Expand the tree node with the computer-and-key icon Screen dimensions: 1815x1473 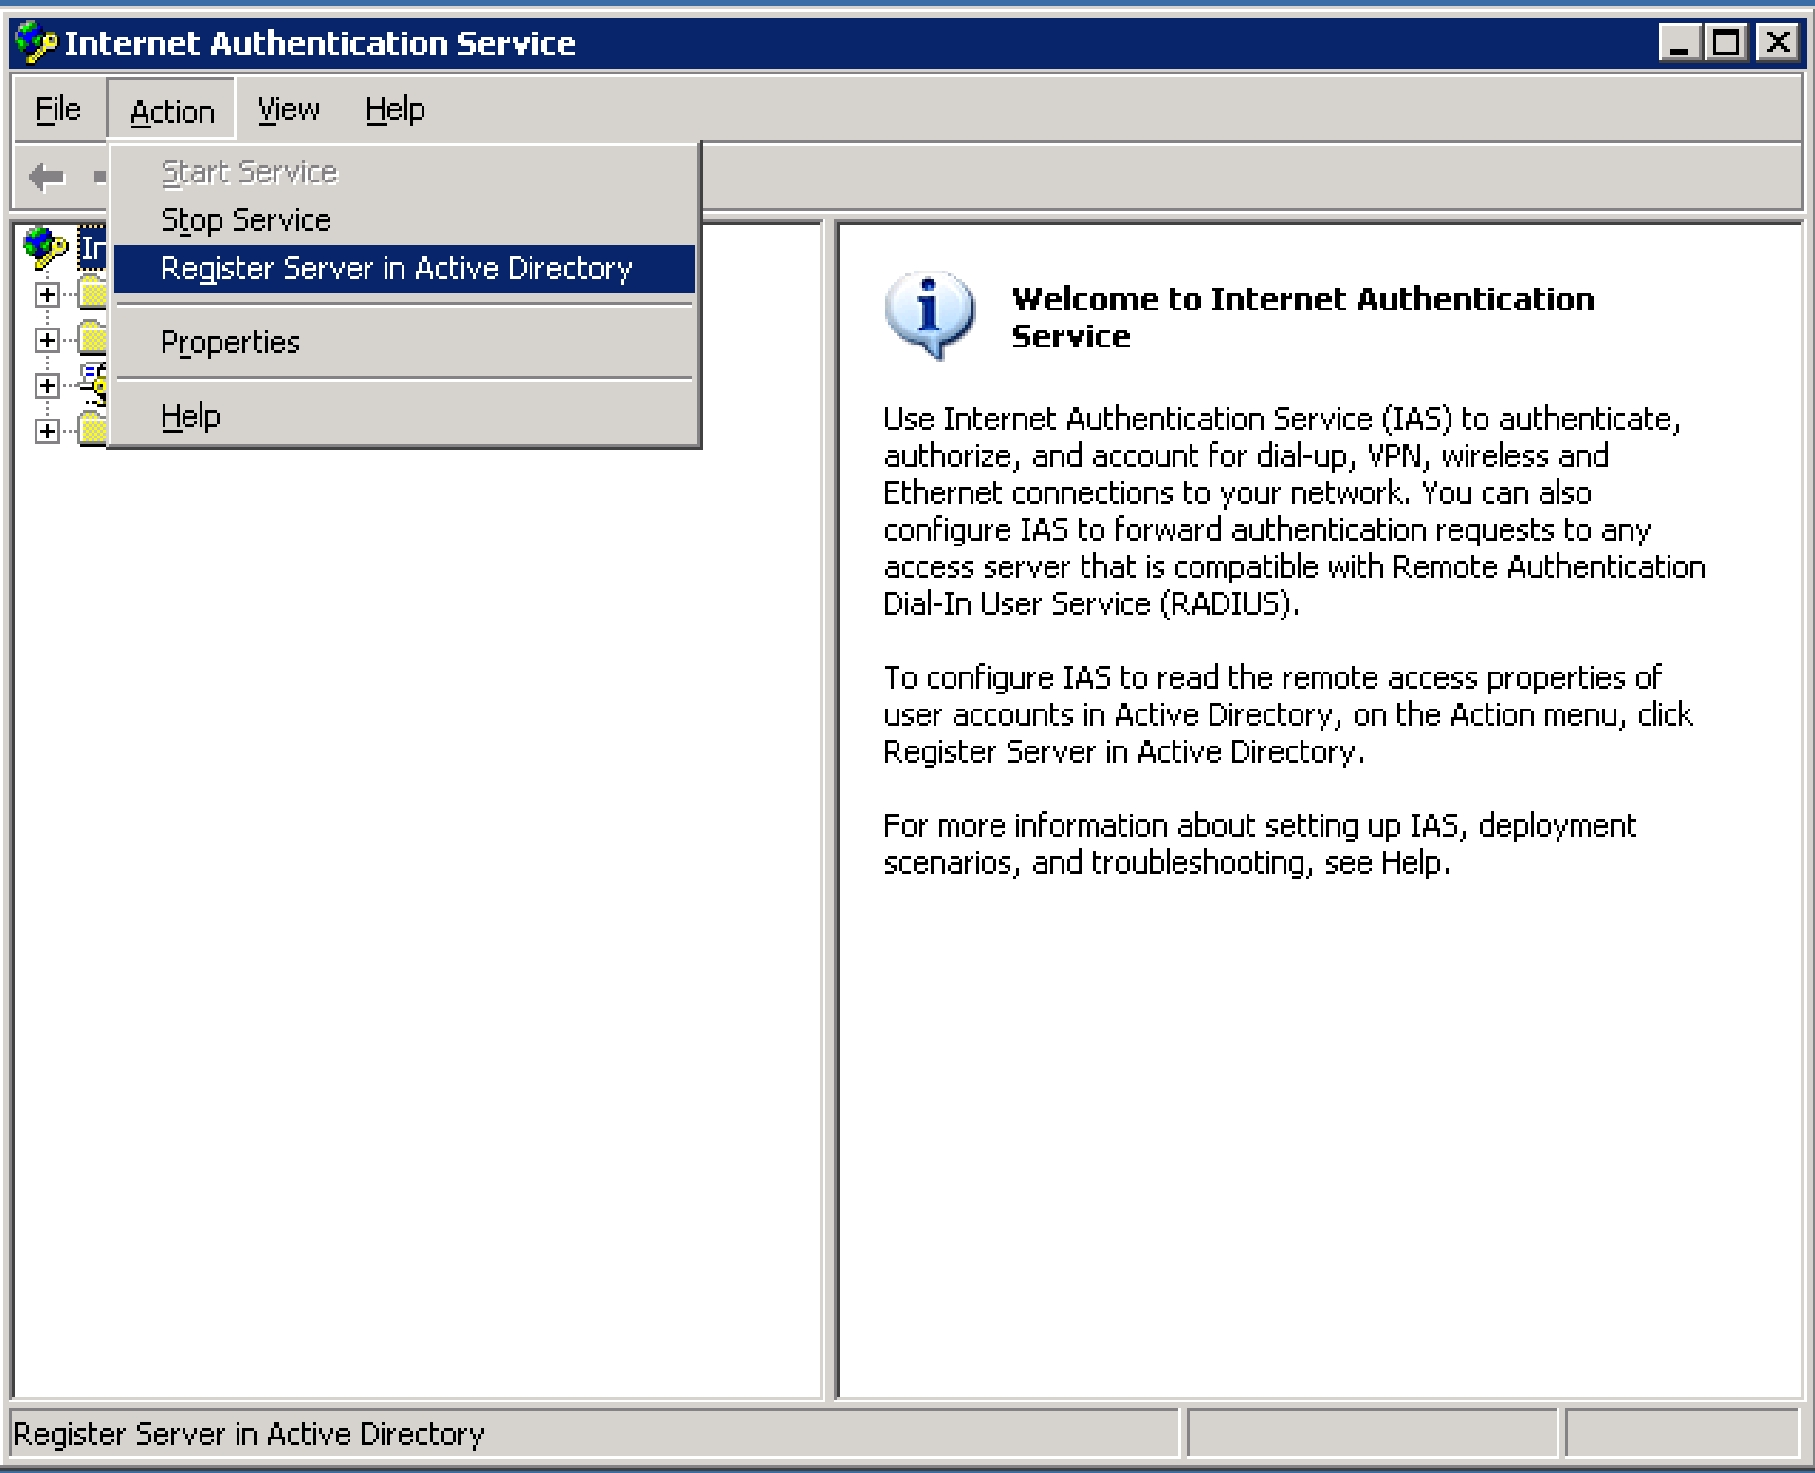coord(47,385)
